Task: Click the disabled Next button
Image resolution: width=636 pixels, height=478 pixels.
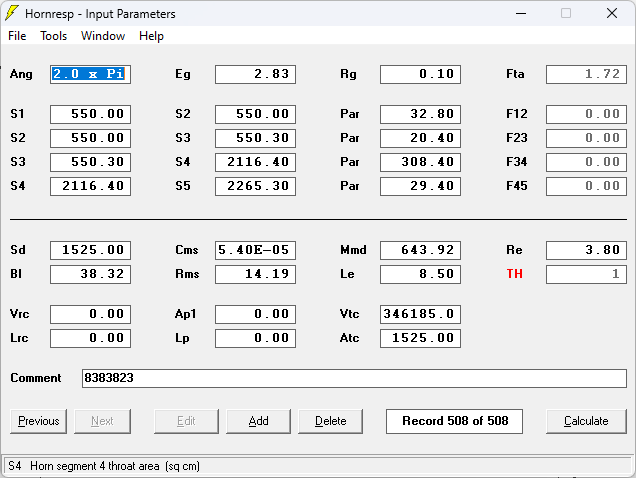Action: pyautogui.click(x=102, y=421)
